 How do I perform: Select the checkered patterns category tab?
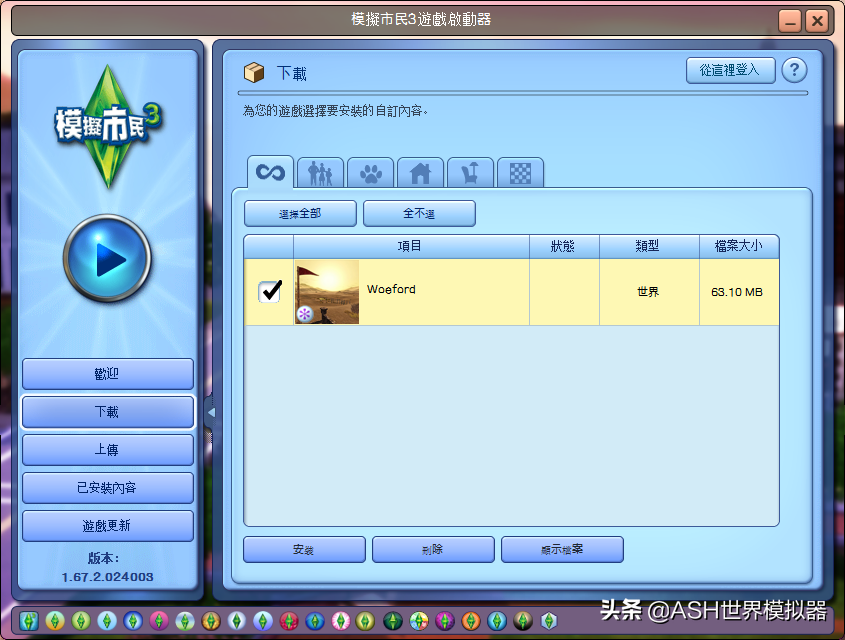tap(520, 172)
